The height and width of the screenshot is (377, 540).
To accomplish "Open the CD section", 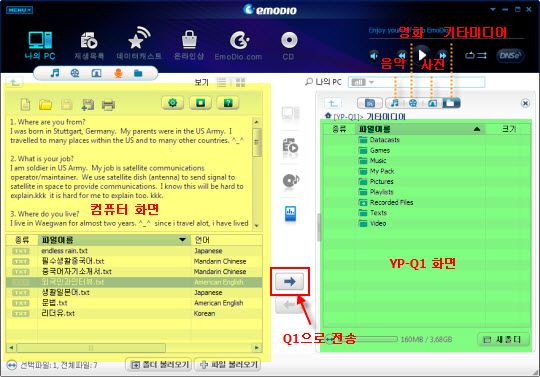I will click(289, 46).
